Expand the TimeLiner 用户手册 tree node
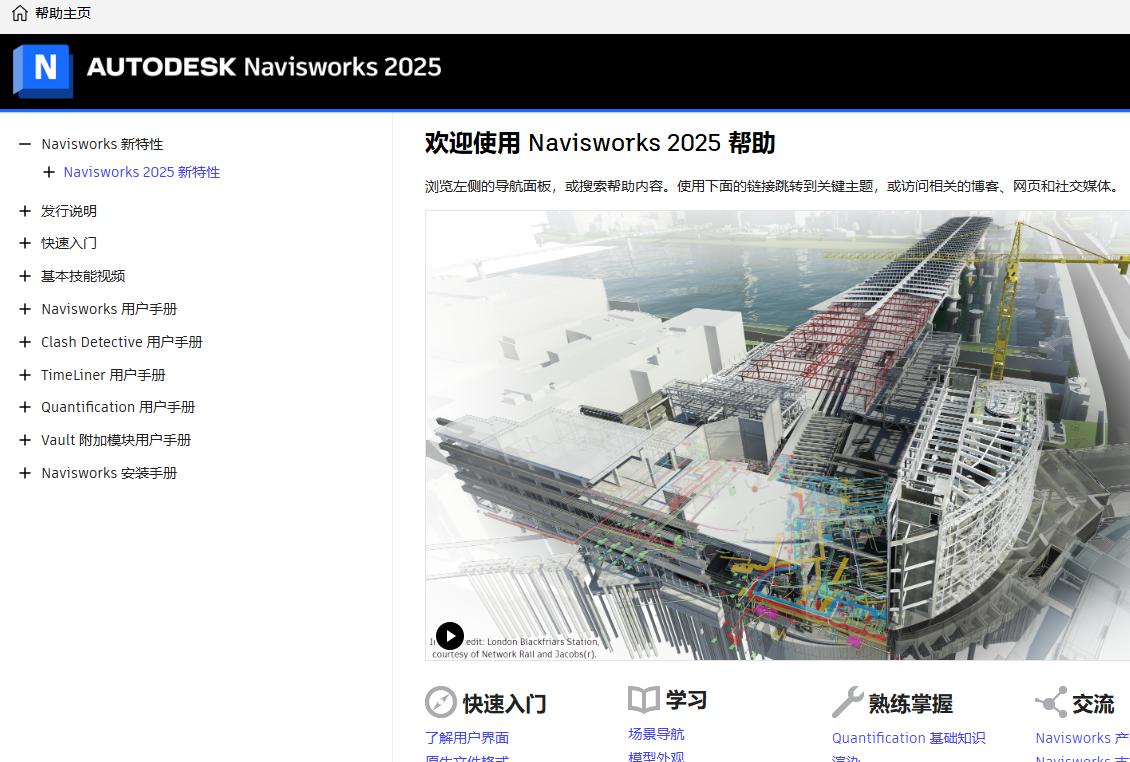 point(25,375)
